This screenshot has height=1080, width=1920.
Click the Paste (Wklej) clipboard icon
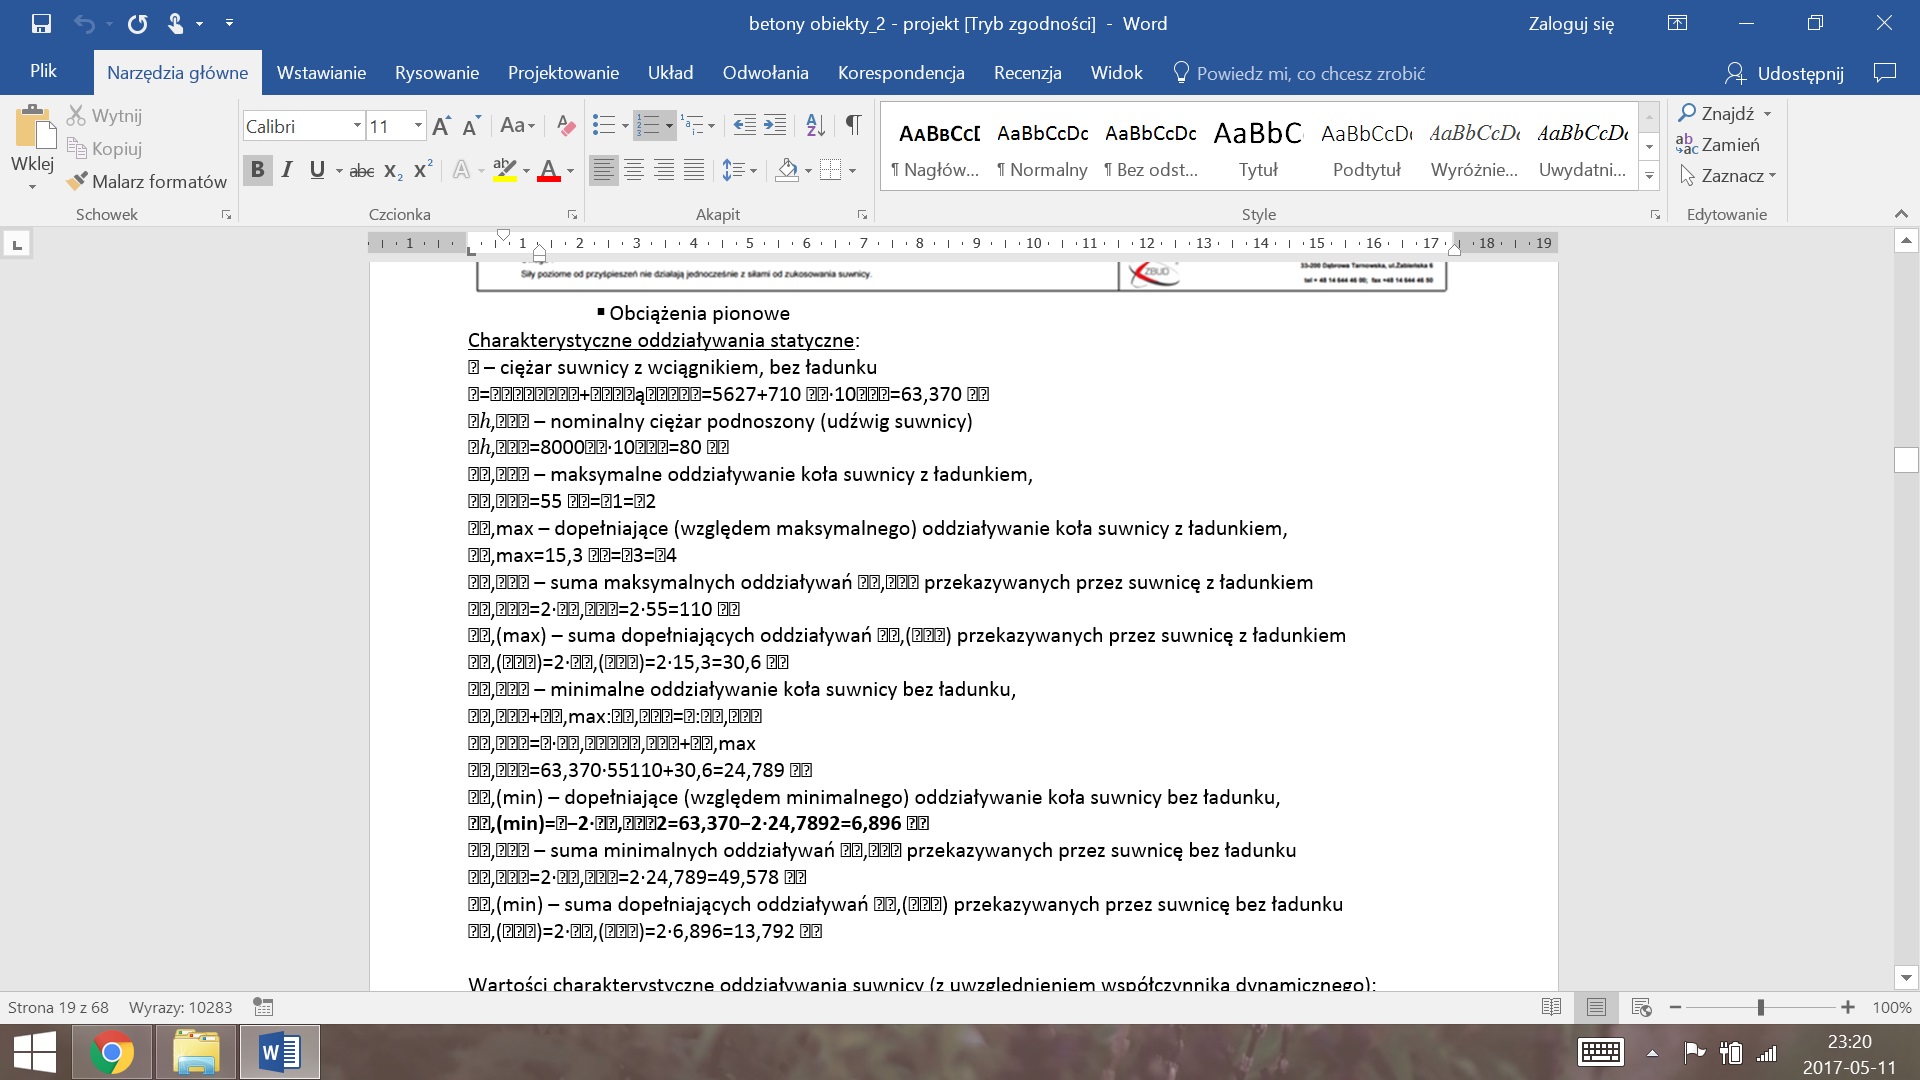tap(33, 130)
